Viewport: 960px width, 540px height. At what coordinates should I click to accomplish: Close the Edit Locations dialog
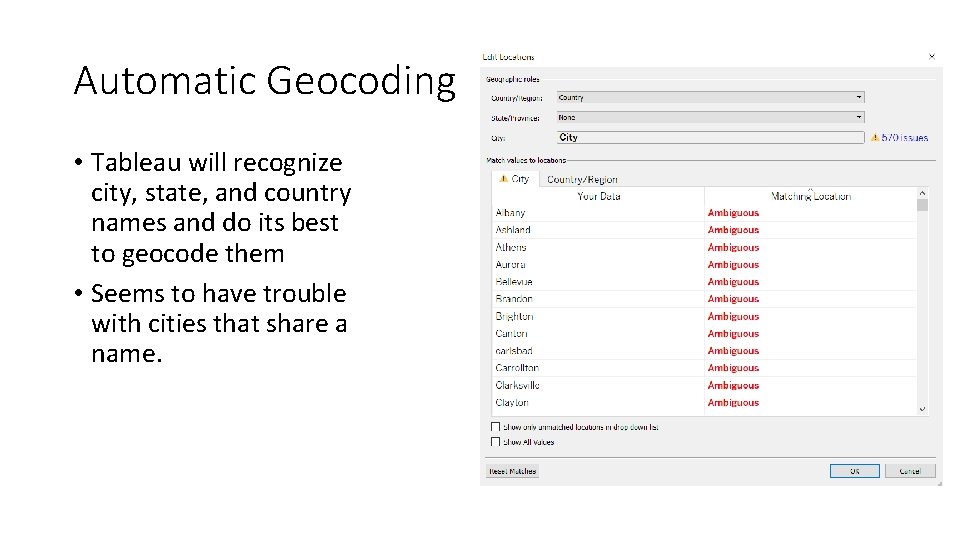point(932,56)
